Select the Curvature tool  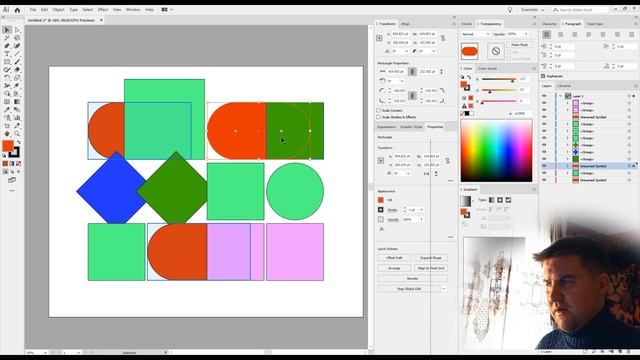tap(17, 46)
